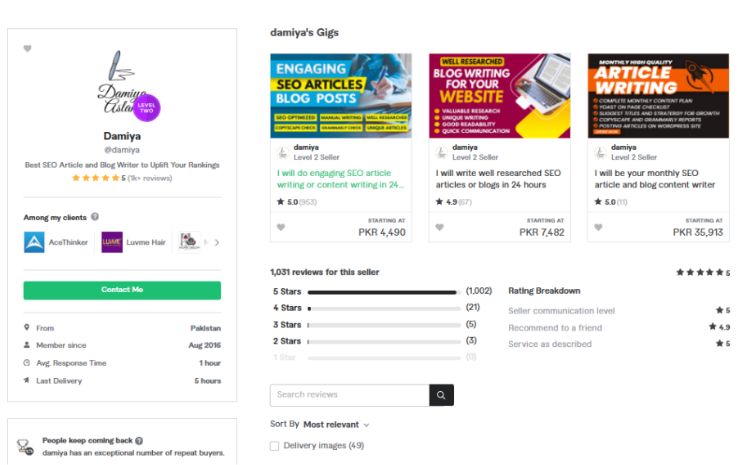Open the Sort By Most relevant dropdown

click(x=337, y=425)
